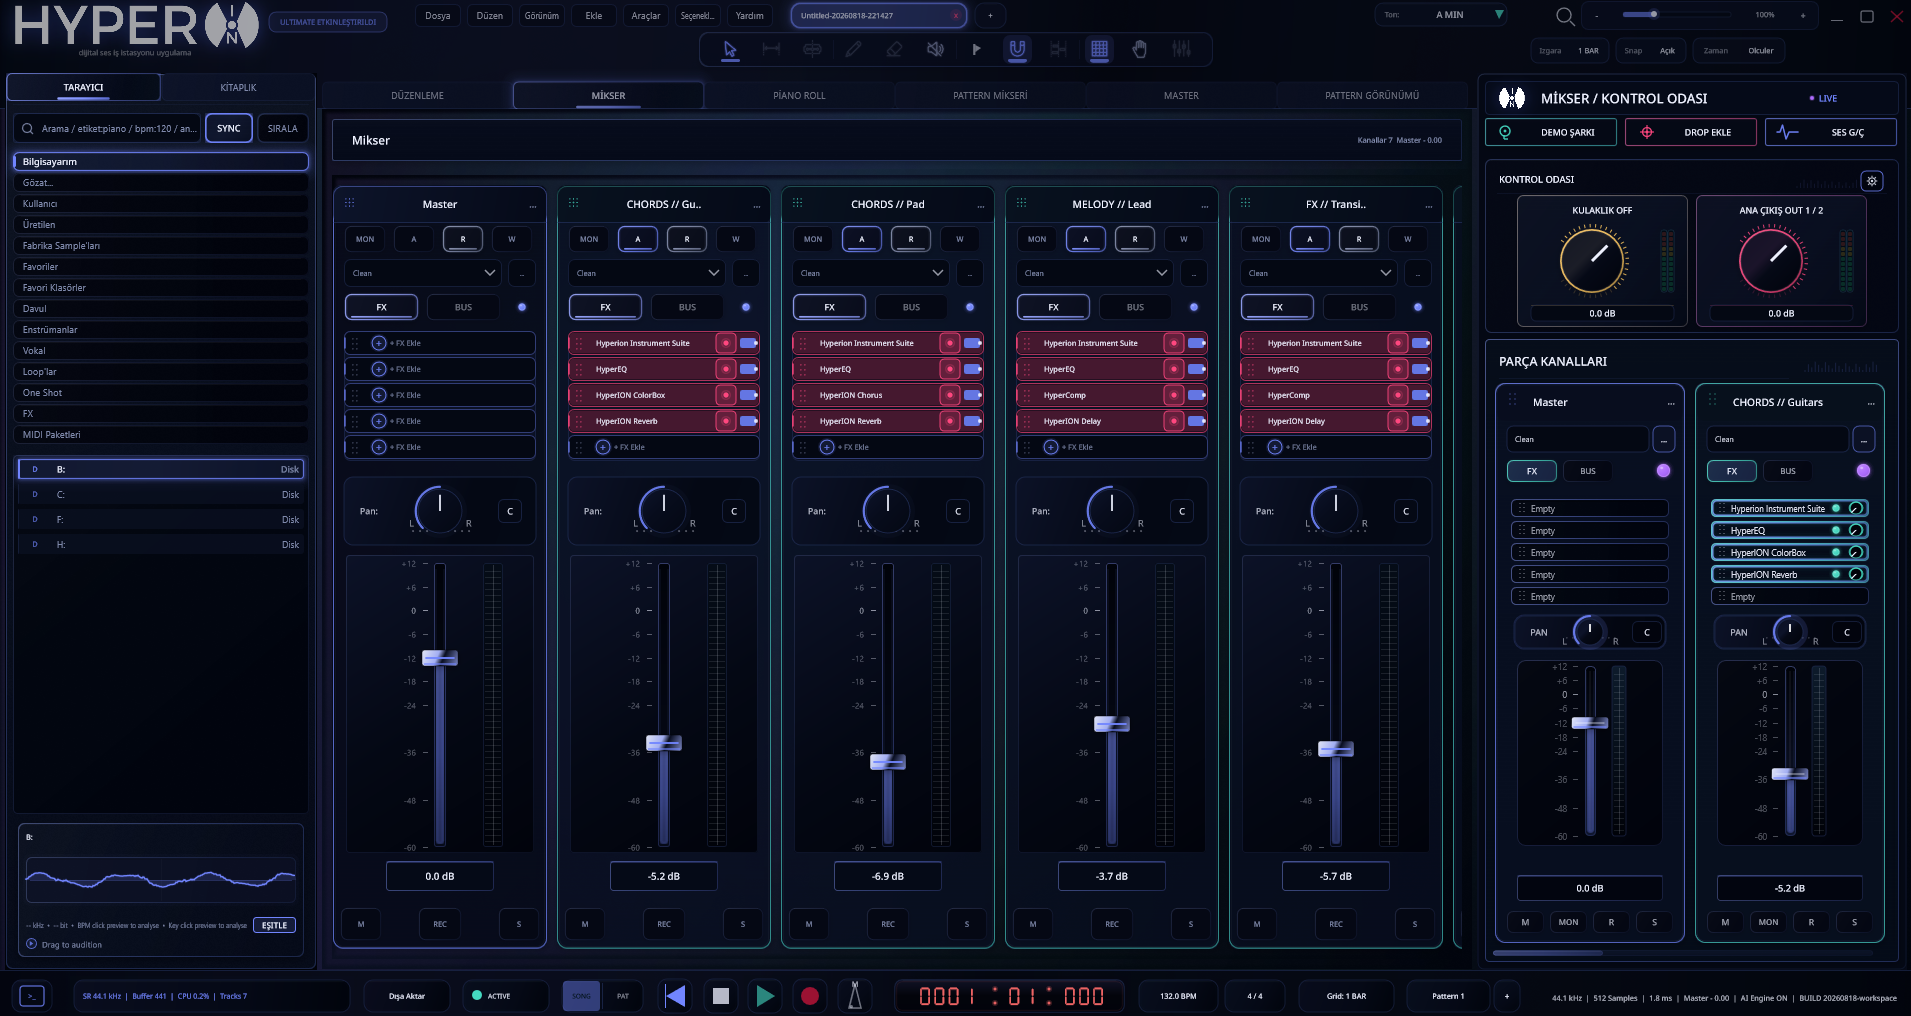Click the transport Stop button
The width and height of the screenshot is (1911, 1016).
(x=720, y=996)
